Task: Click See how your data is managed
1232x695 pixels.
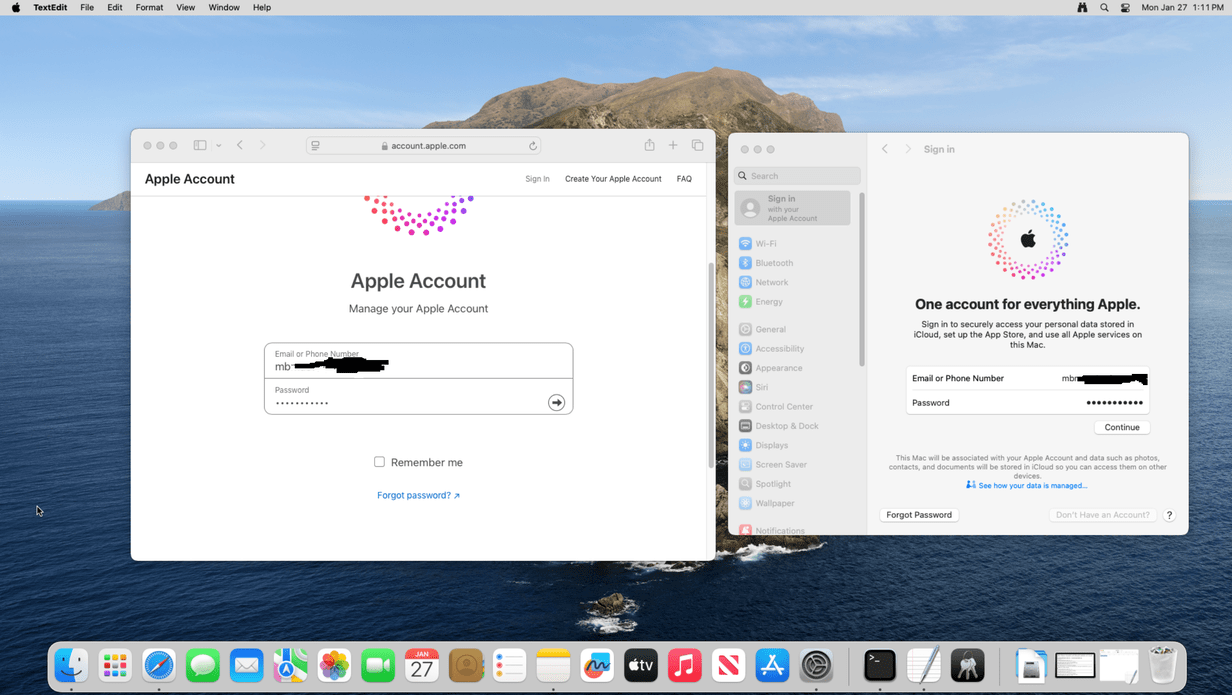Action: click(x=1027, y=485)
